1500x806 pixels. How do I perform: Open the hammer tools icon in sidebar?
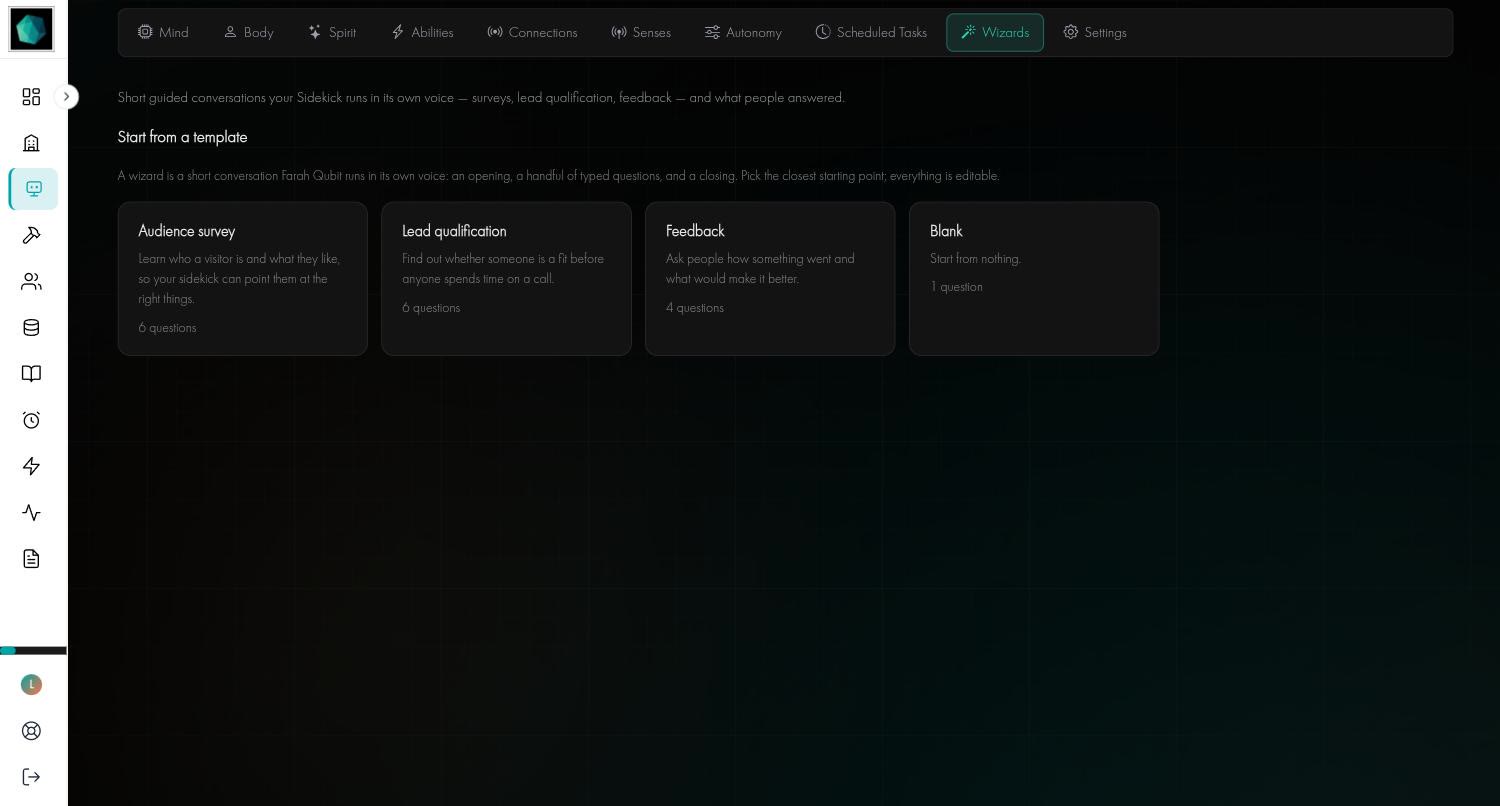click(x=31, y=235)
